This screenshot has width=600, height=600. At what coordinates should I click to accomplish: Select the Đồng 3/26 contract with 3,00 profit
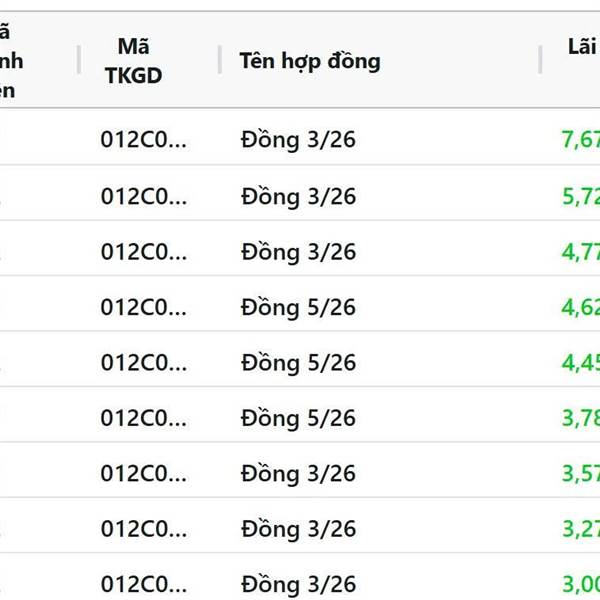tap(298, 584)
